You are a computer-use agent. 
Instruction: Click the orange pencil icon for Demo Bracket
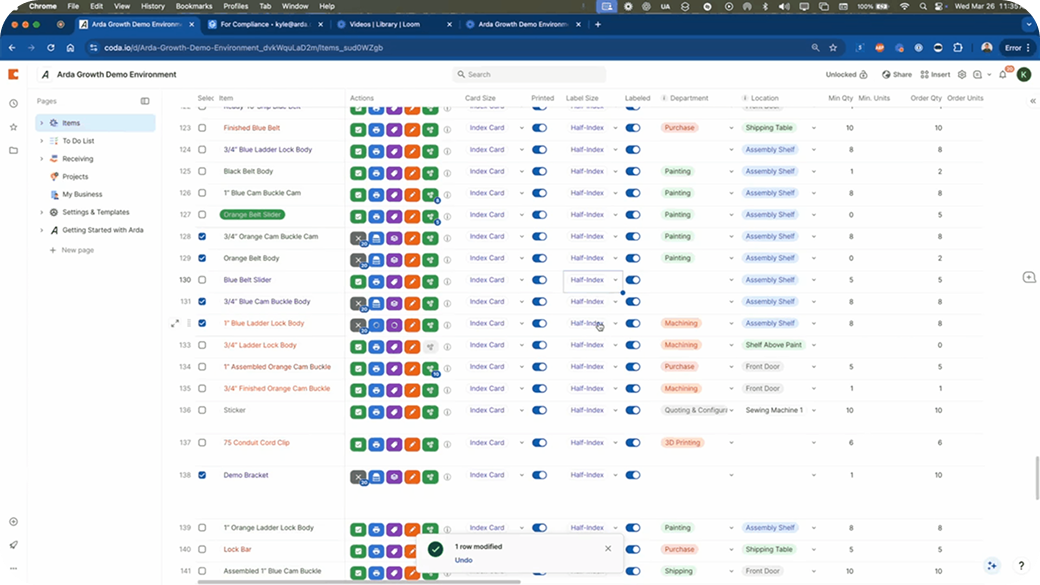pos(412,477)
